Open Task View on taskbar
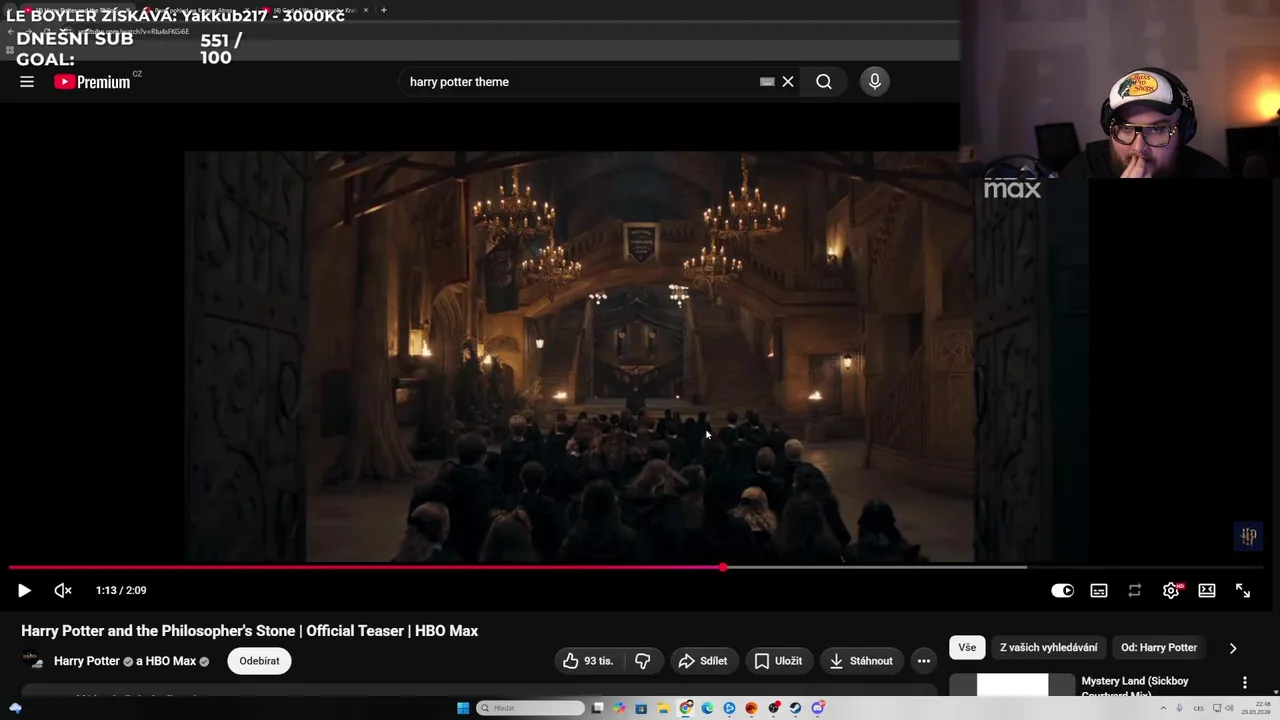 point(598,708)
